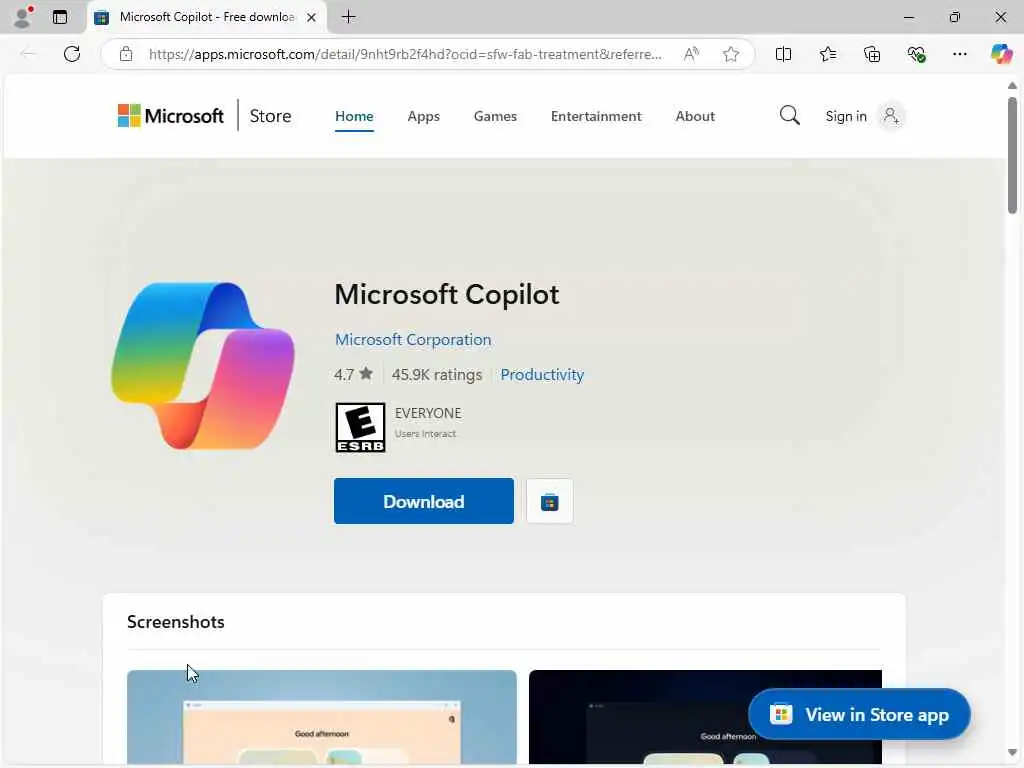Click the address bar URL
The image size is (1024, 768).
(x=405, y=54)
